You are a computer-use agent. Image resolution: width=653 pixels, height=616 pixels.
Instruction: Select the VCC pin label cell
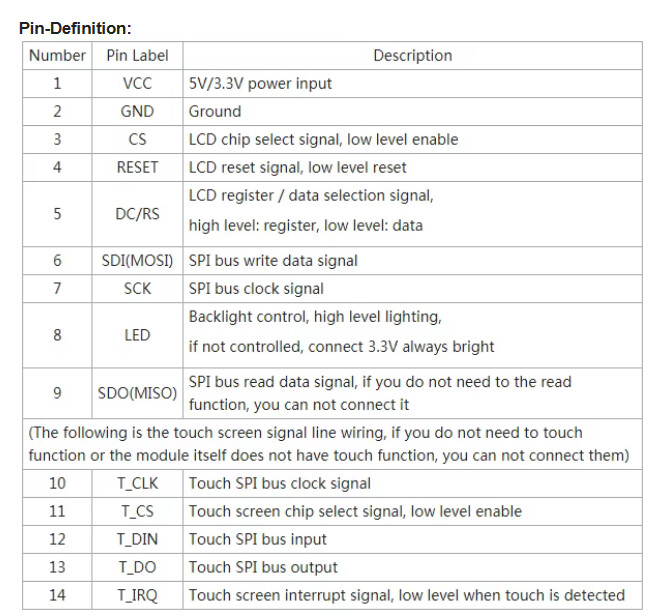137,84
